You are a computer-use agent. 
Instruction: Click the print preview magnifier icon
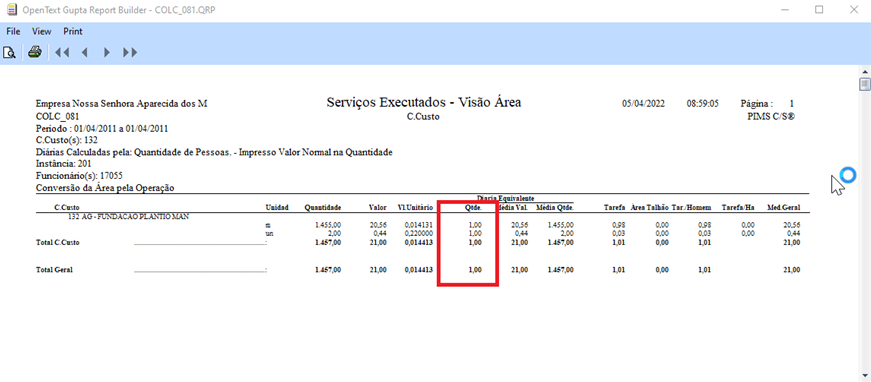tap(9, 53)
